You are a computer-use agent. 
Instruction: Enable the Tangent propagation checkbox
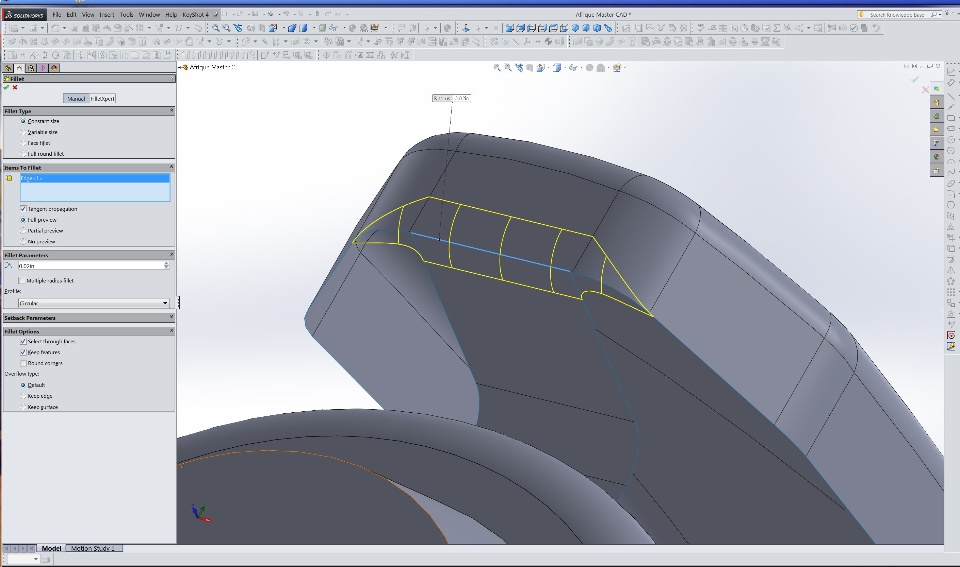[23, 209]
